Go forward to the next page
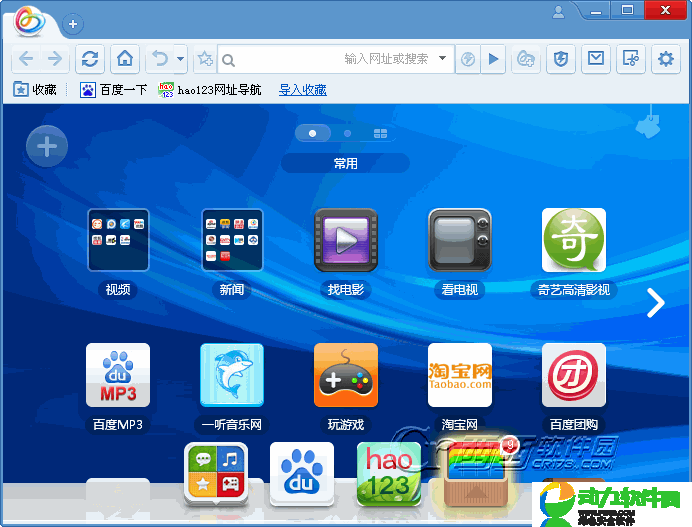 [x=55, y=58]
